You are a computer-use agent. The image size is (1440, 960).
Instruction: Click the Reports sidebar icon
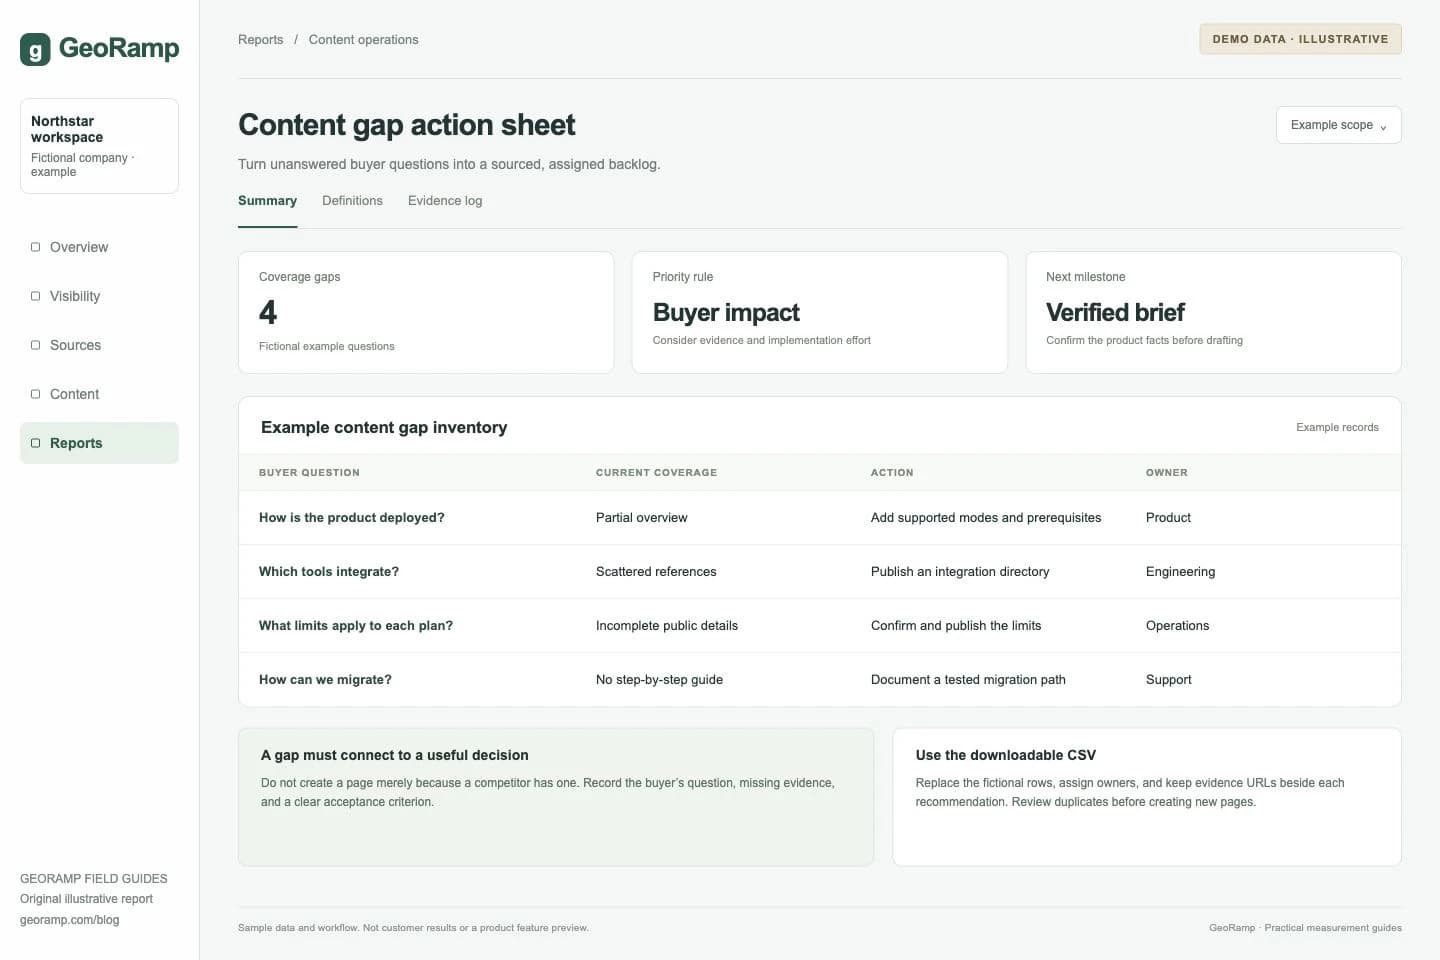coord(35,443)
